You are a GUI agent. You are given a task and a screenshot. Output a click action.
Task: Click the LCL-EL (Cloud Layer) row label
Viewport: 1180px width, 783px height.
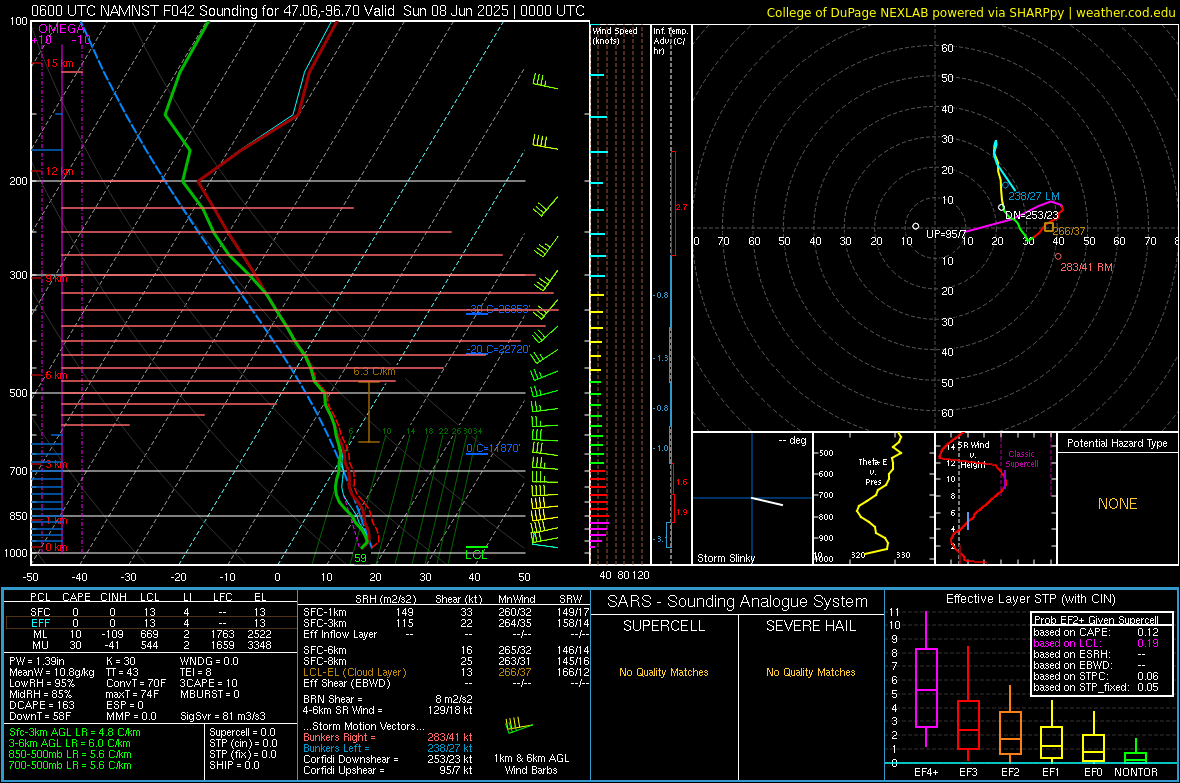click(354, 672)
